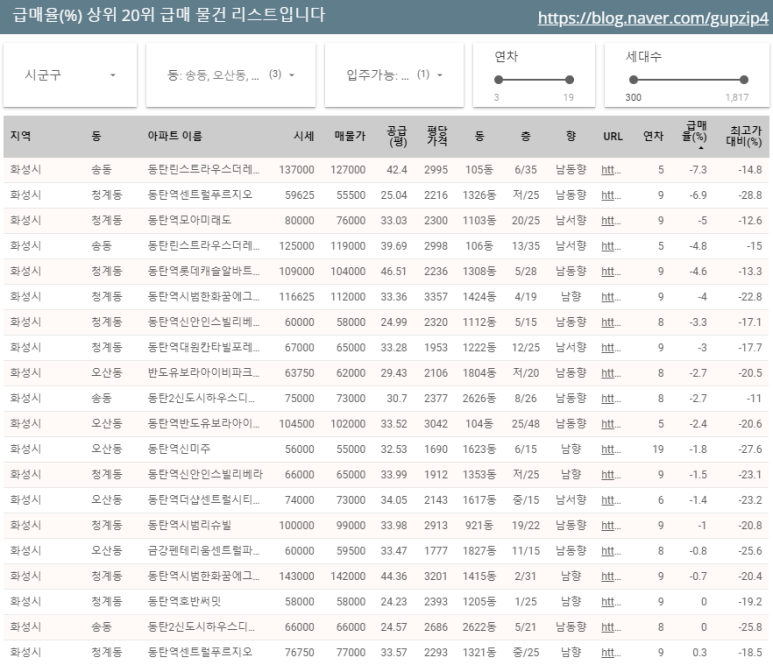Click the 급매율 value -7.3

(x=698, y=170)
